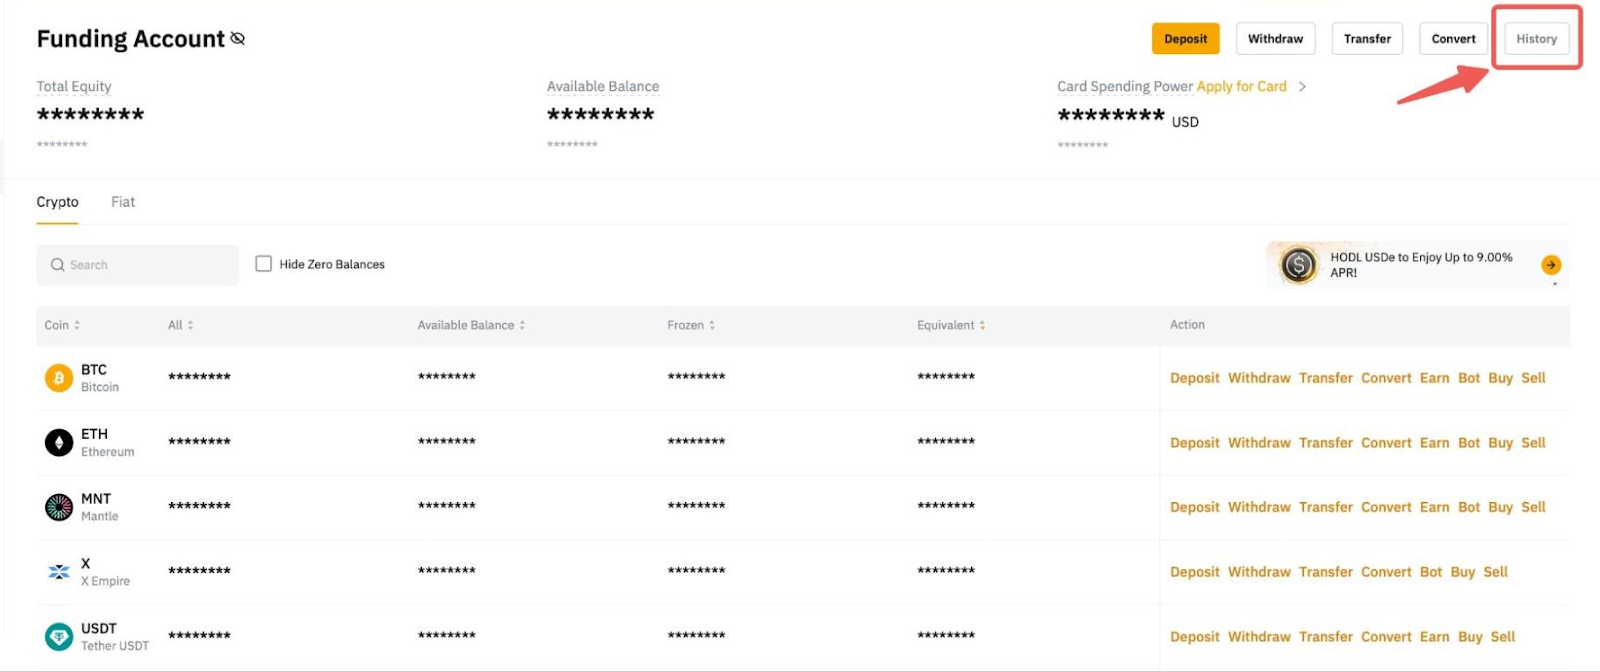1600x672 pixels.
Task: Click the USDe promo coin icon
Action: coord(1298,265)
